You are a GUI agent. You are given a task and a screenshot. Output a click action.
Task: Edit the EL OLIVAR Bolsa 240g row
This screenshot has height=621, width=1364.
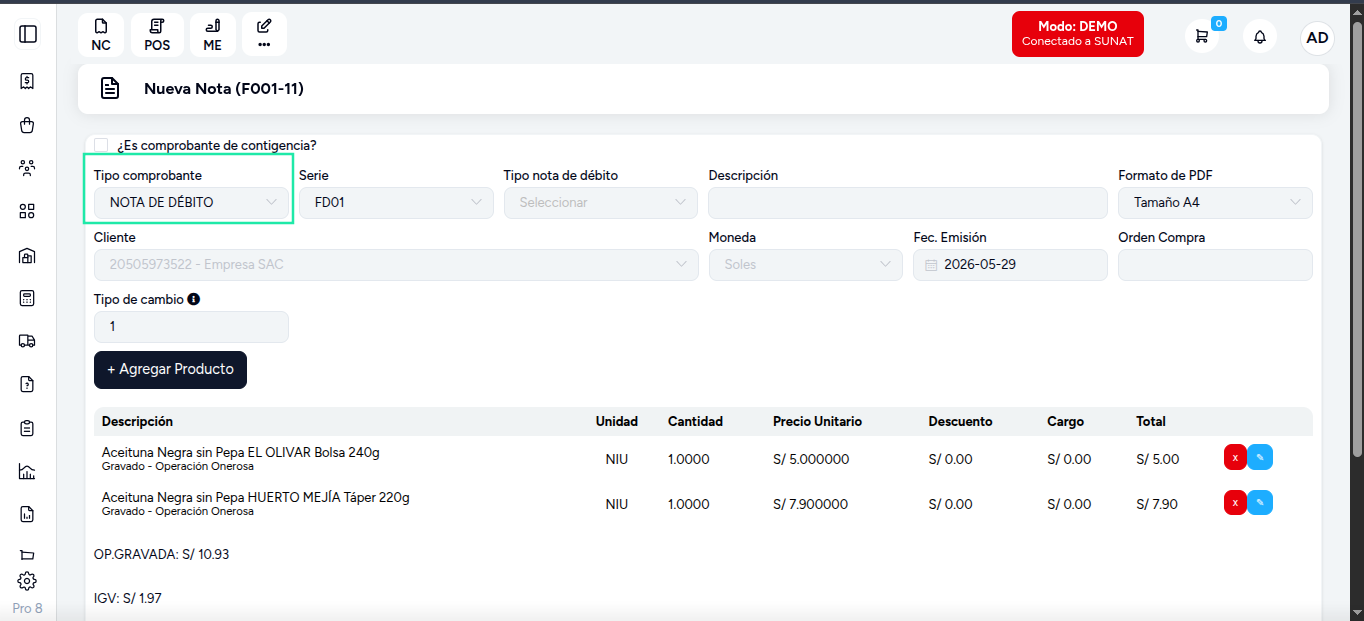tap(1260, 458)
